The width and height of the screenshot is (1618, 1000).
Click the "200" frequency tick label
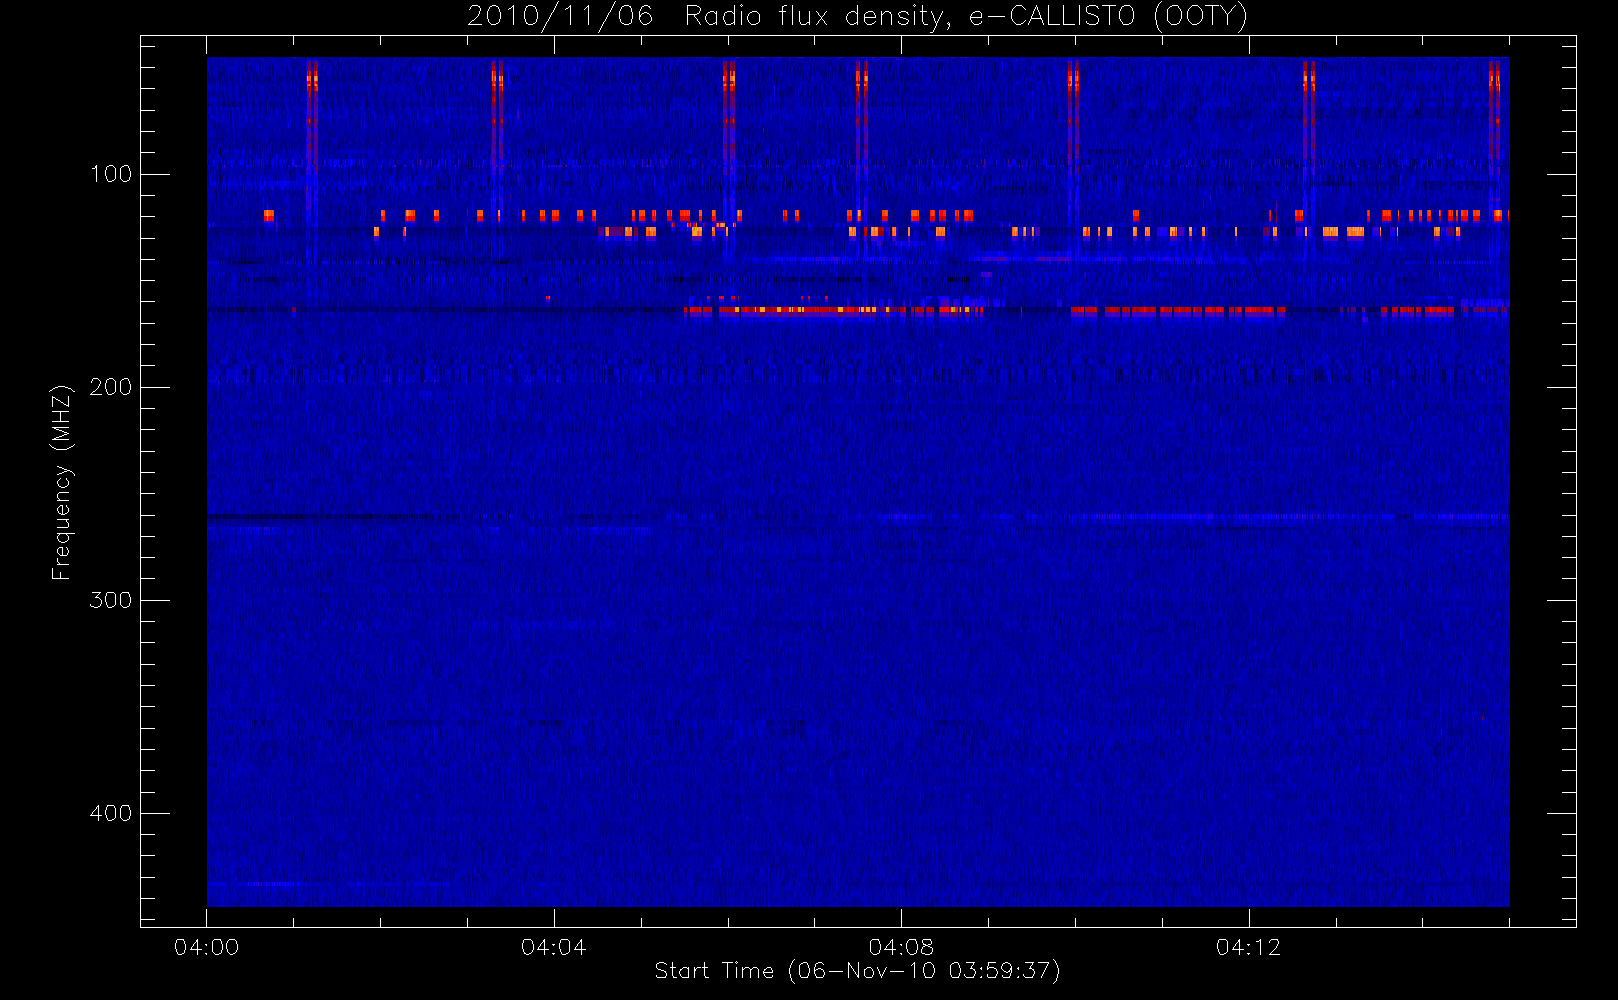(x=111, y=387)
